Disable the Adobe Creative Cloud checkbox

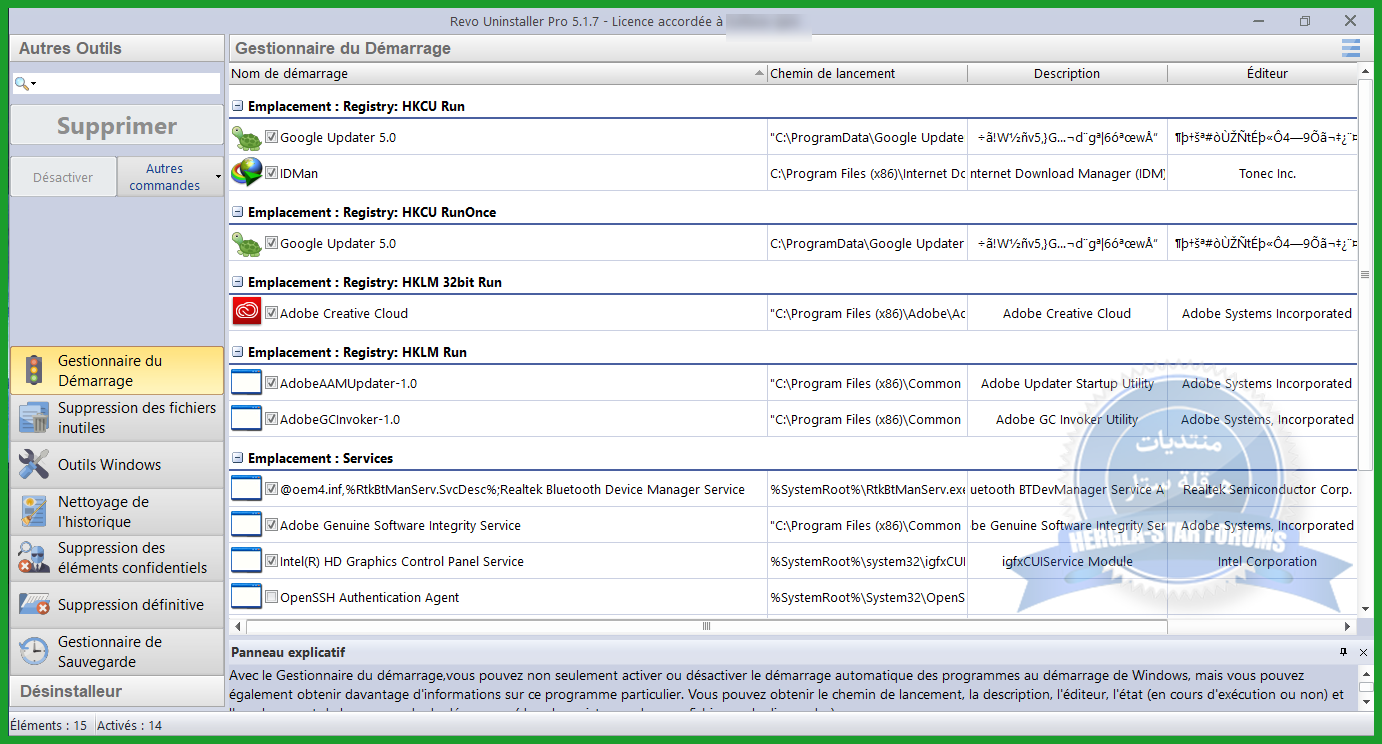271,314
